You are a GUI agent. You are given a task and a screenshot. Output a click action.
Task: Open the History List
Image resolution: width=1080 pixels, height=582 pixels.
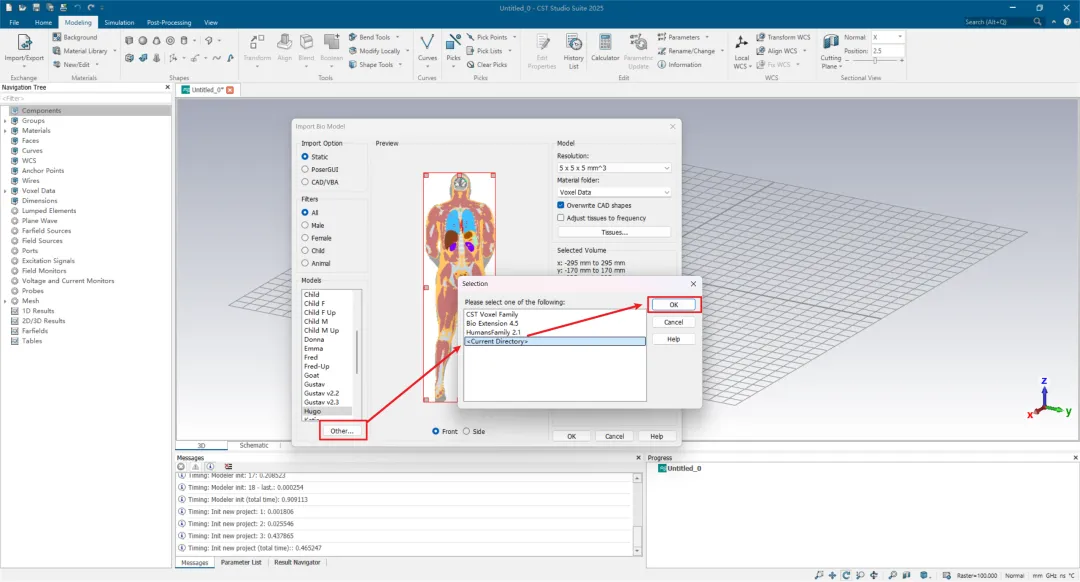[573, 51]
